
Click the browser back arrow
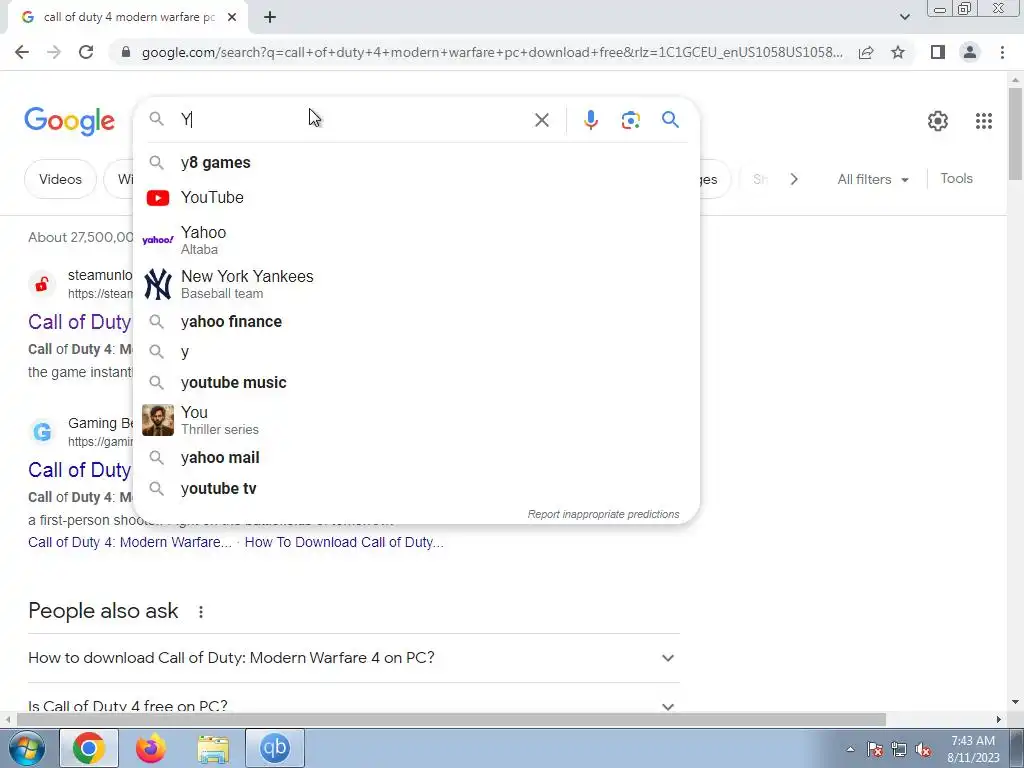(22, 52)
